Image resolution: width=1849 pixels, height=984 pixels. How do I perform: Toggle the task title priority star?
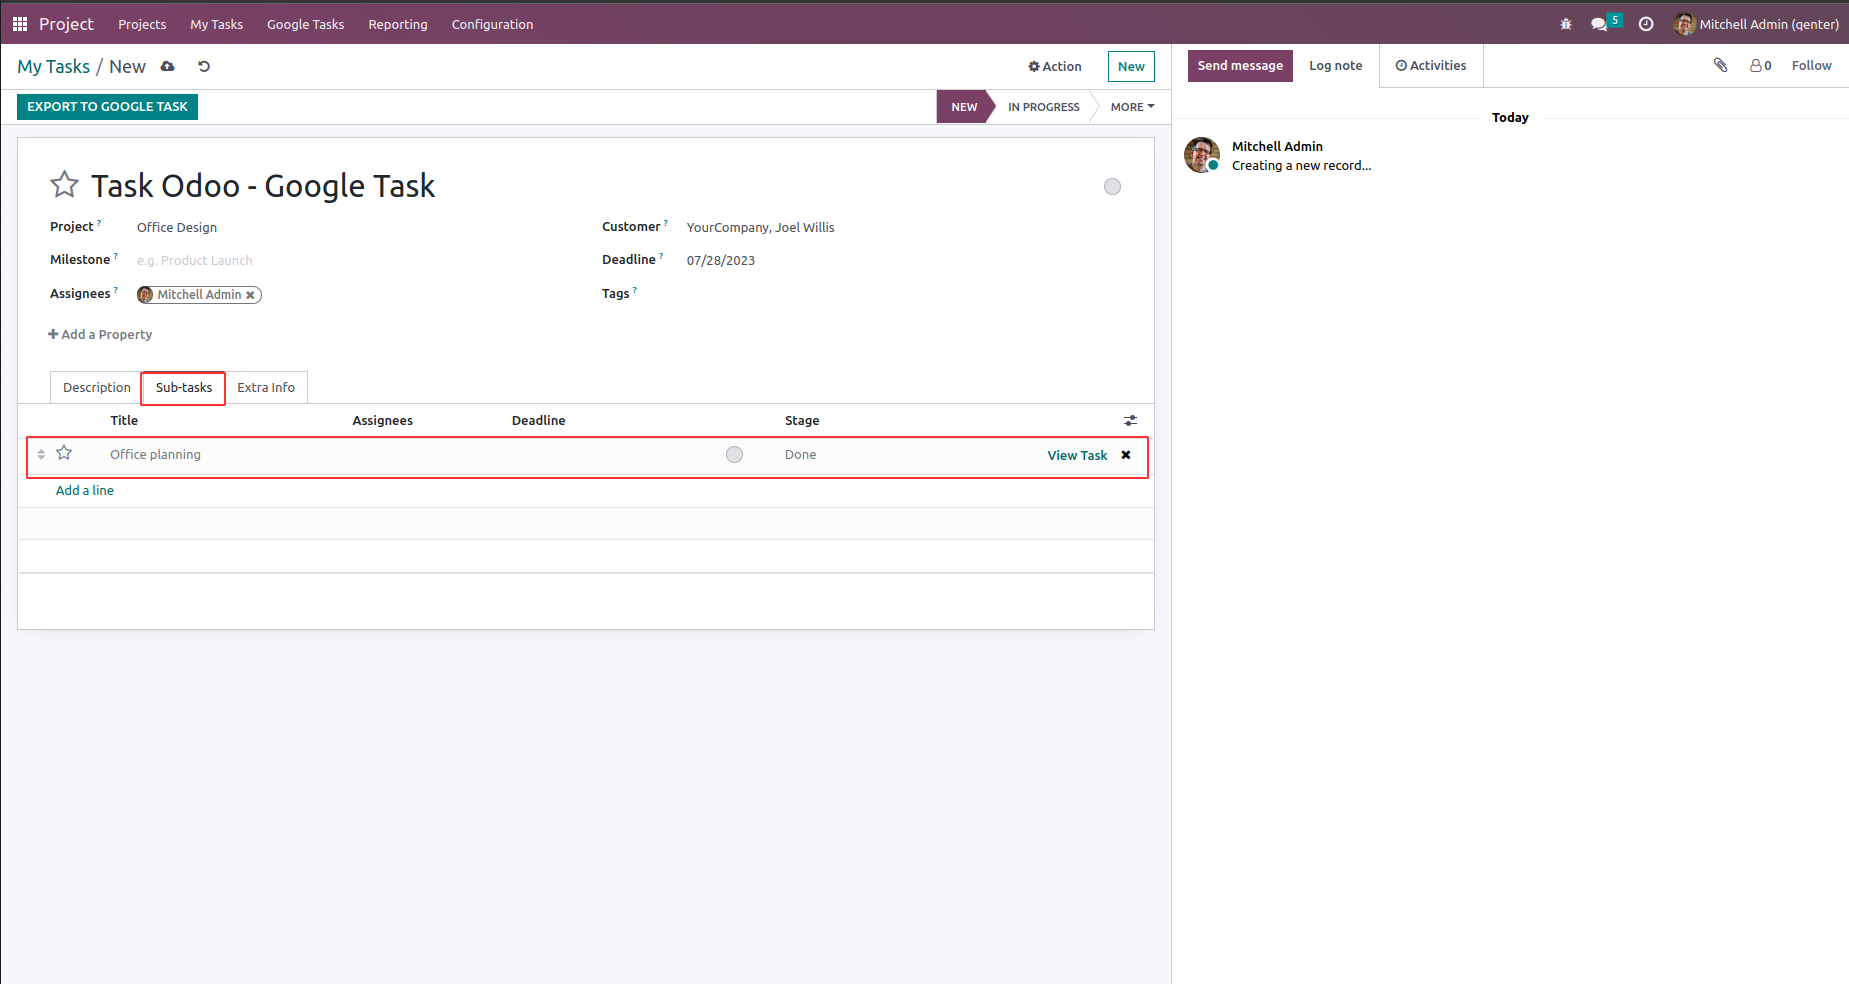coord(64,185)
